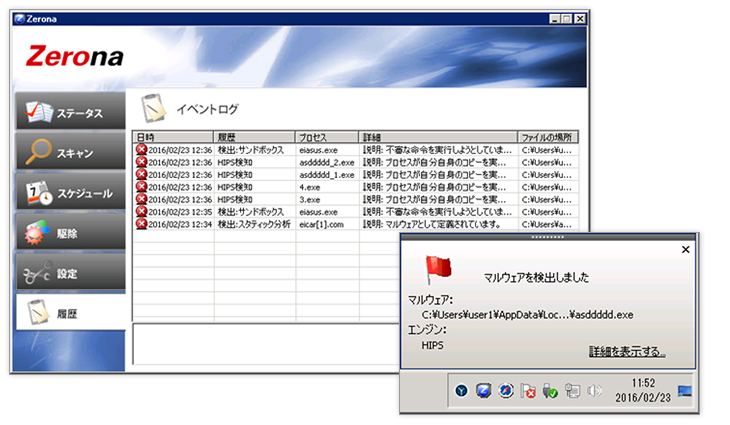Click the clipboard icon next to イベントログ
Image resolution: width=730 pixels, height=425 pixels.
(154, 108)
